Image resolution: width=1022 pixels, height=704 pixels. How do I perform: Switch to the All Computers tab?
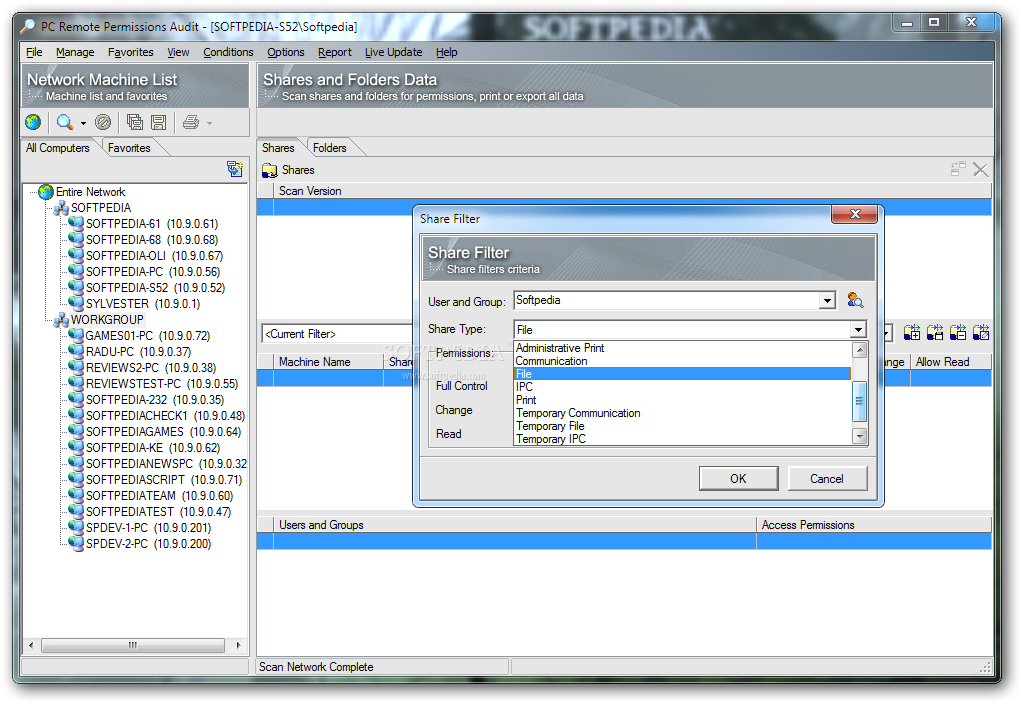pos(57,148)
